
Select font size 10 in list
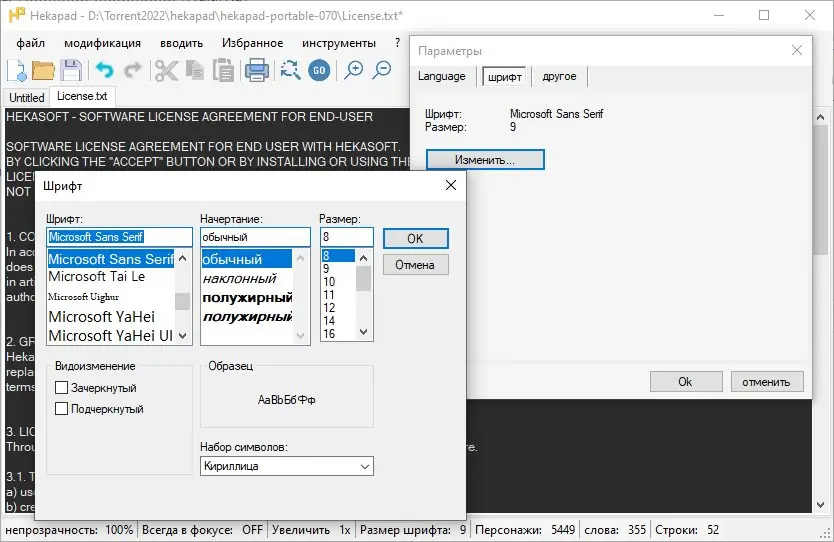tap(338, 282)
